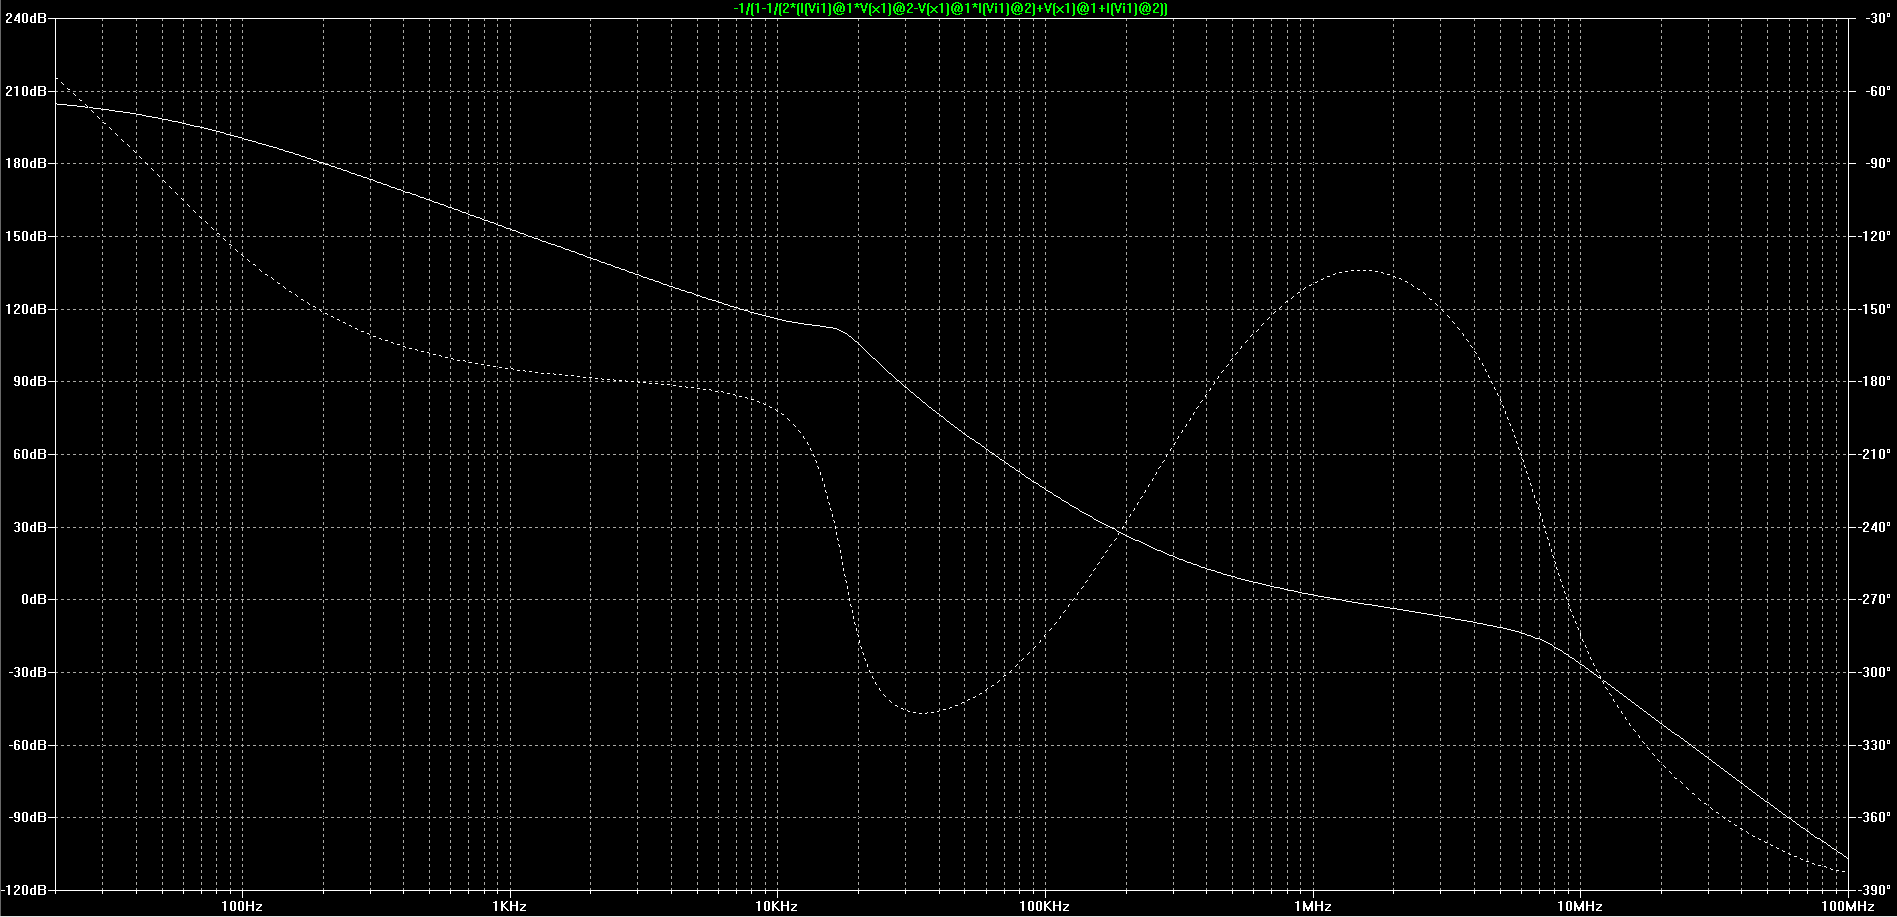Click the 0dB magnitude axis label
Screen dimensions: 1897x917
pos(33,599)
